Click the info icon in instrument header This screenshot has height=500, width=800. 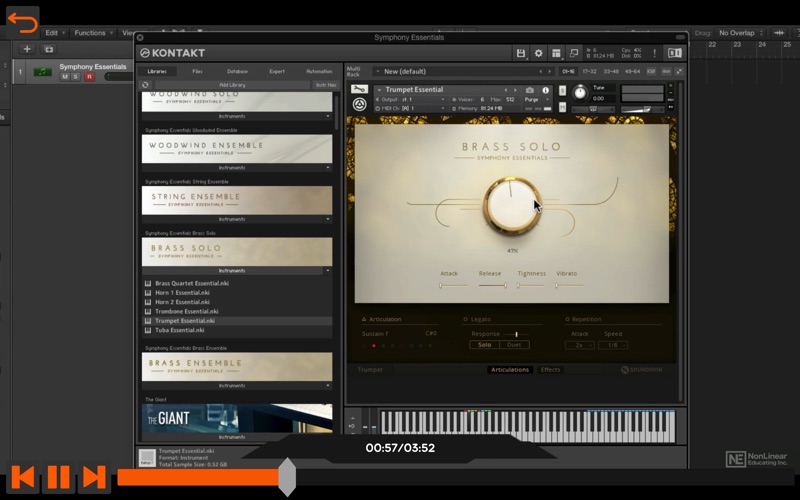pos(545,90)
